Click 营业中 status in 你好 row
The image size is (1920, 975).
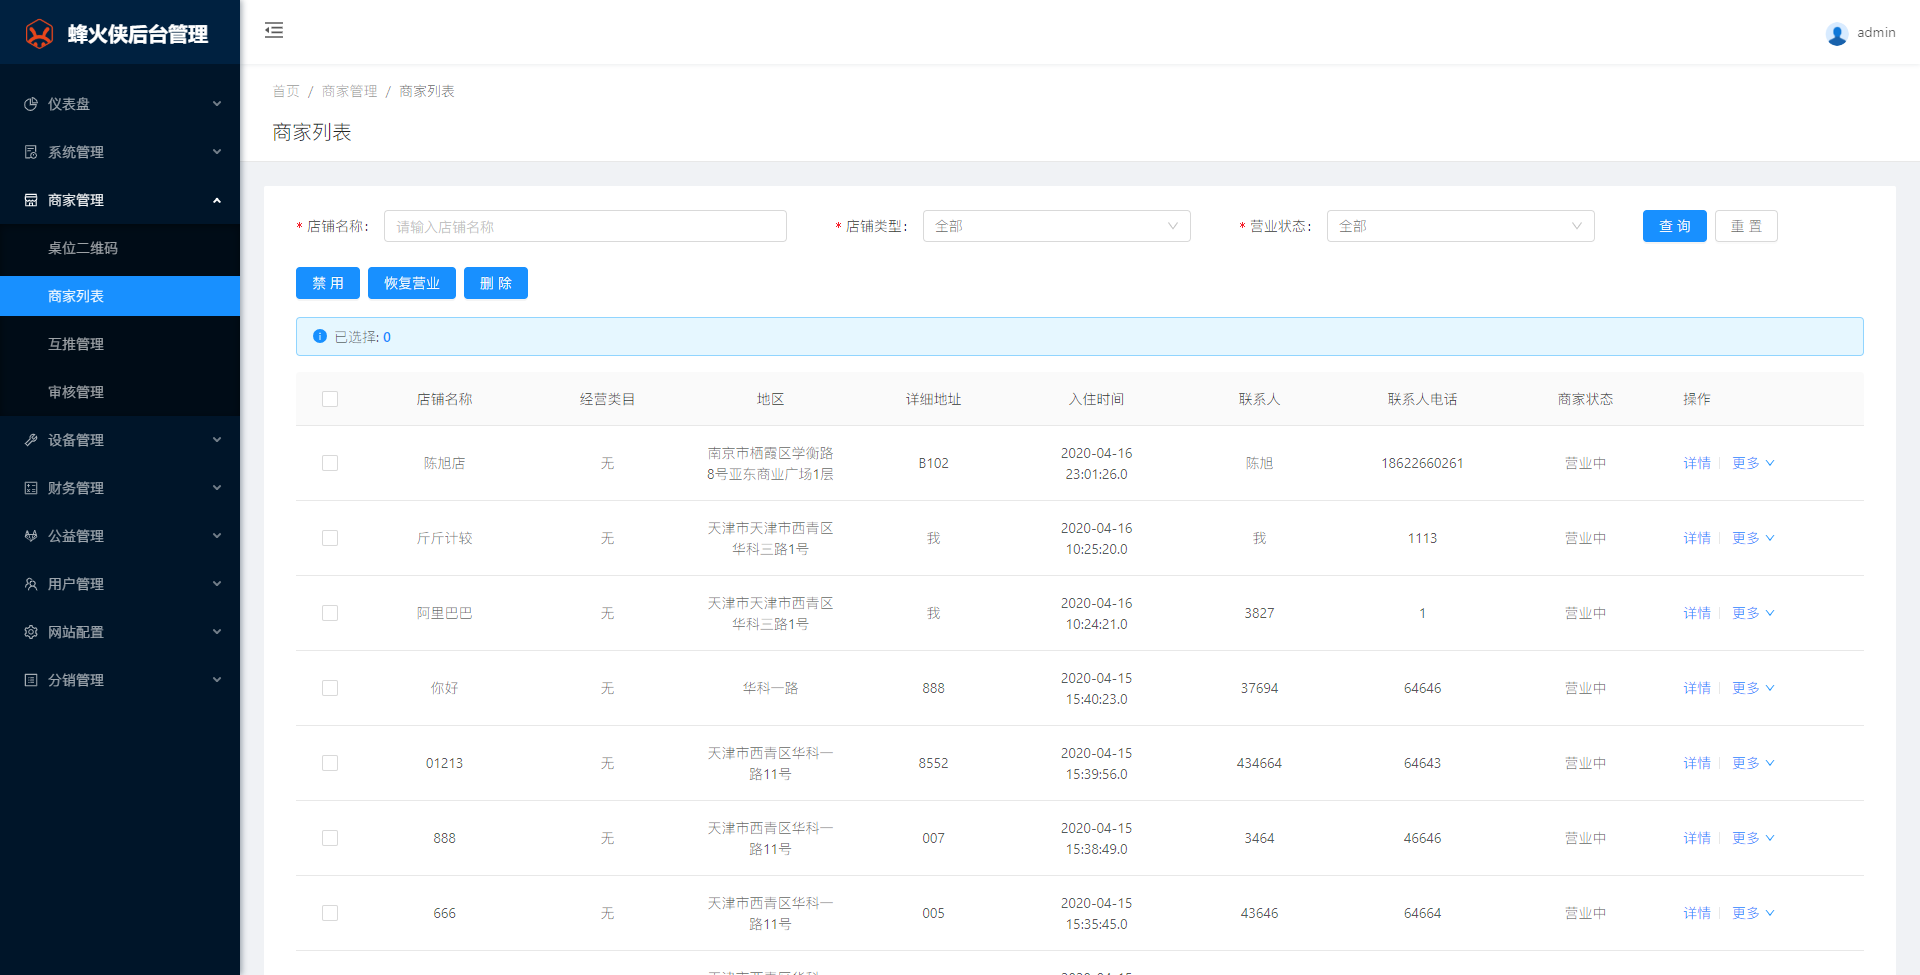pos(1585,688)
